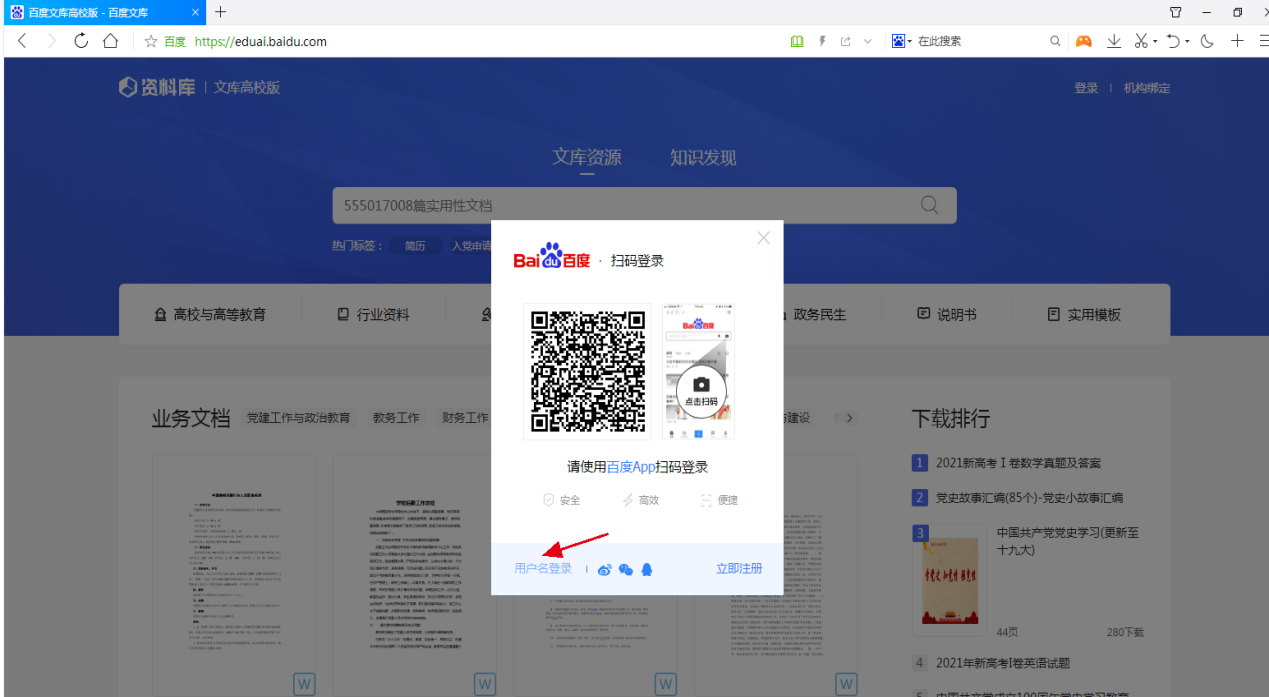Click the green reading mode book icon
The width and height of the screenshot is (1269, 697).
pyautogui.click(x=796, y=41)
